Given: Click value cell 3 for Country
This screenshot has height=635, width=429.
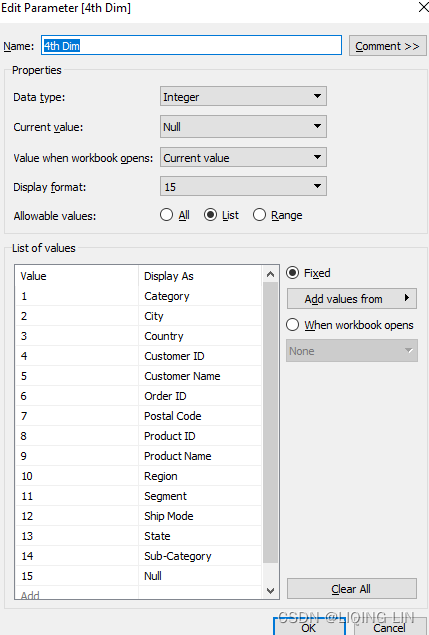Looking at the screenshot, I should click(x=77, y=336).
